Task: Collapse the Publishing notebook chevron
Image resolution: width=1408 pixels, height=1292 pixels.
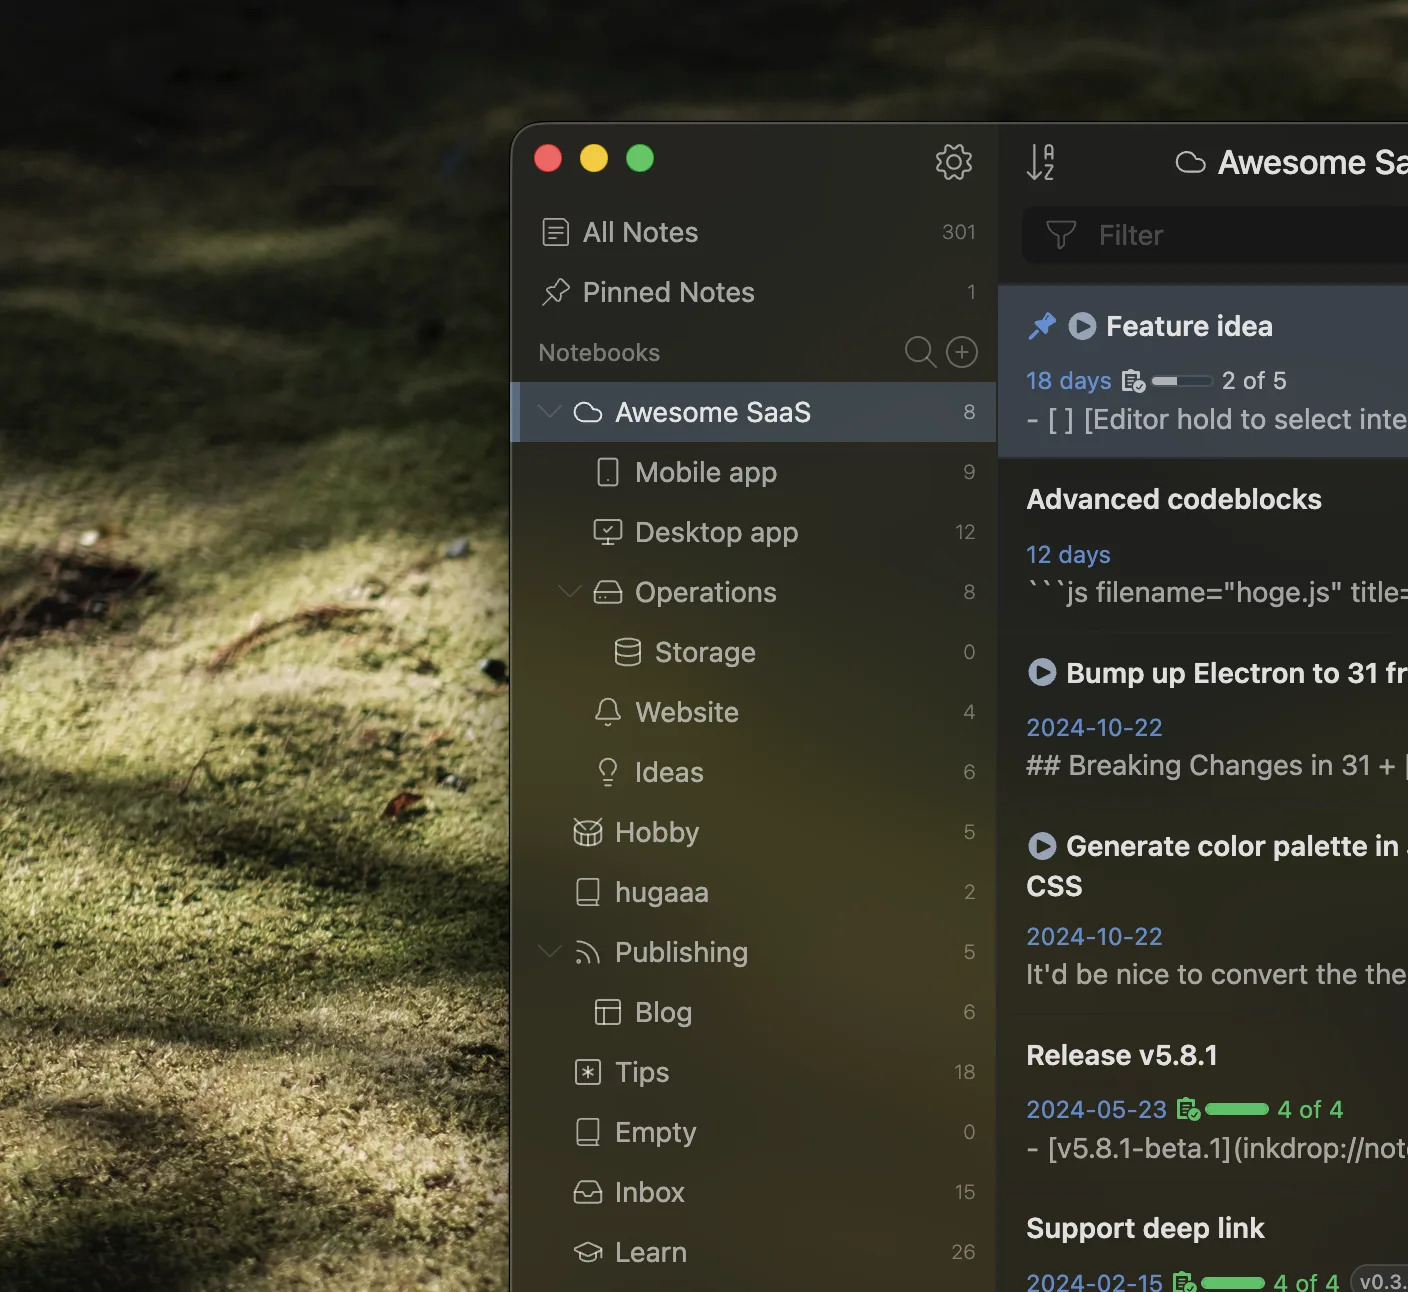Action: pyautogui.click(x=550, y=951)
